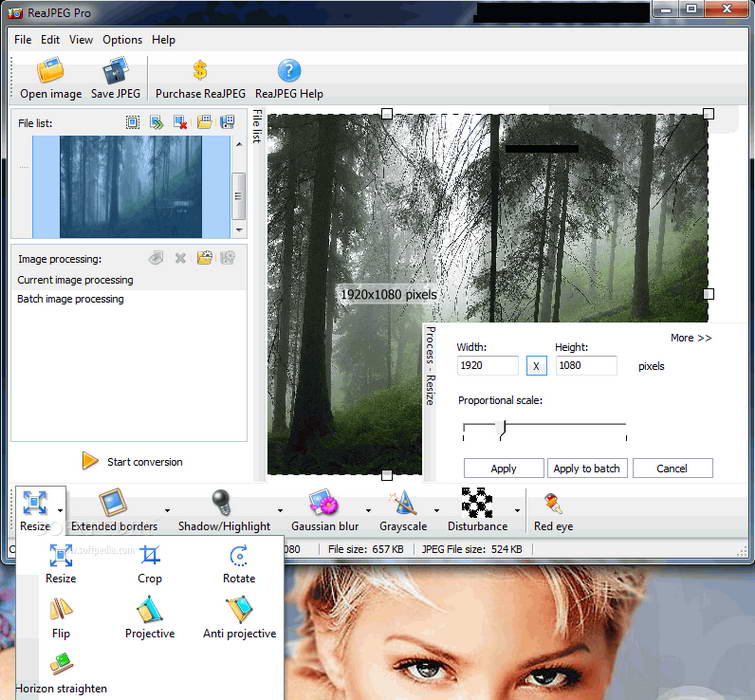The image size is (755, 700).
Task: Select the Grayscale tool
Action: pyautogui.click(x=403, y=510)
